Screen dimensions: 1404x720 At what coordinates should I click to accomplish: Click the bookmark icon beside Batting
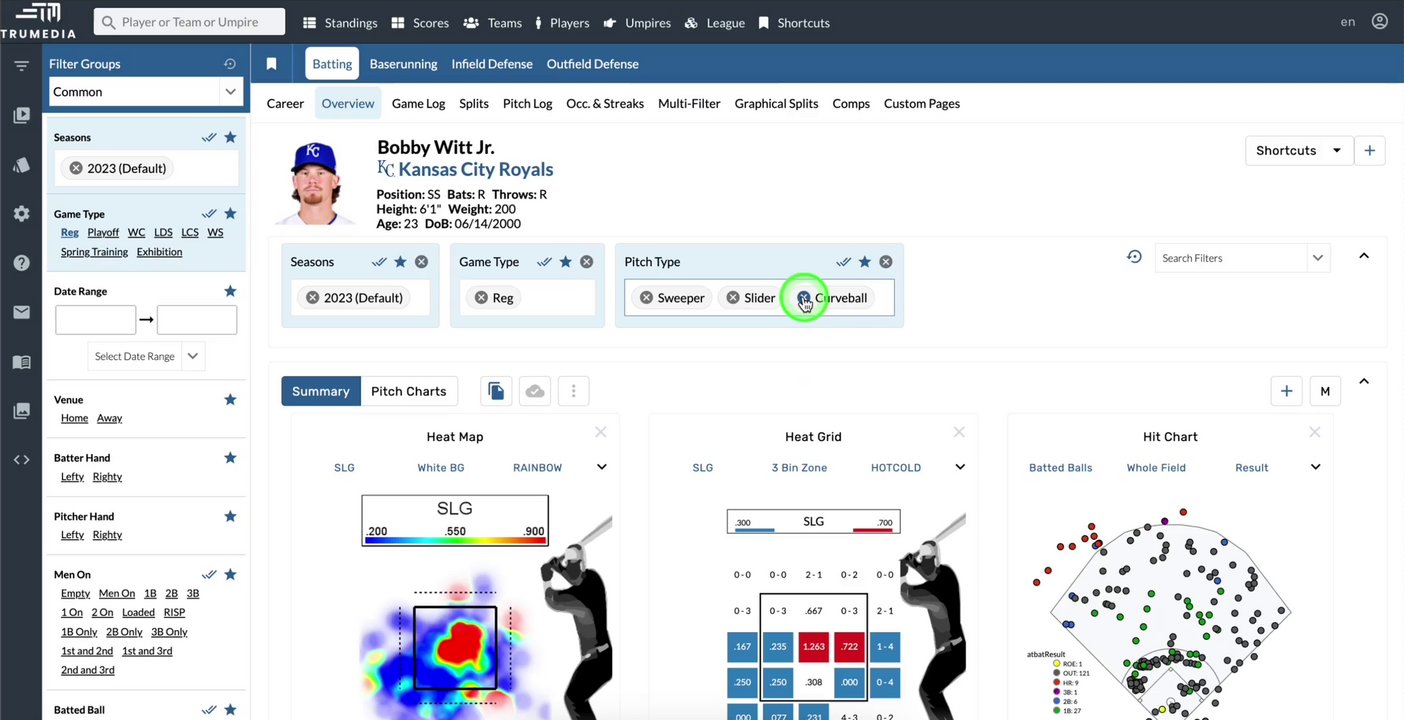point(271,64)
